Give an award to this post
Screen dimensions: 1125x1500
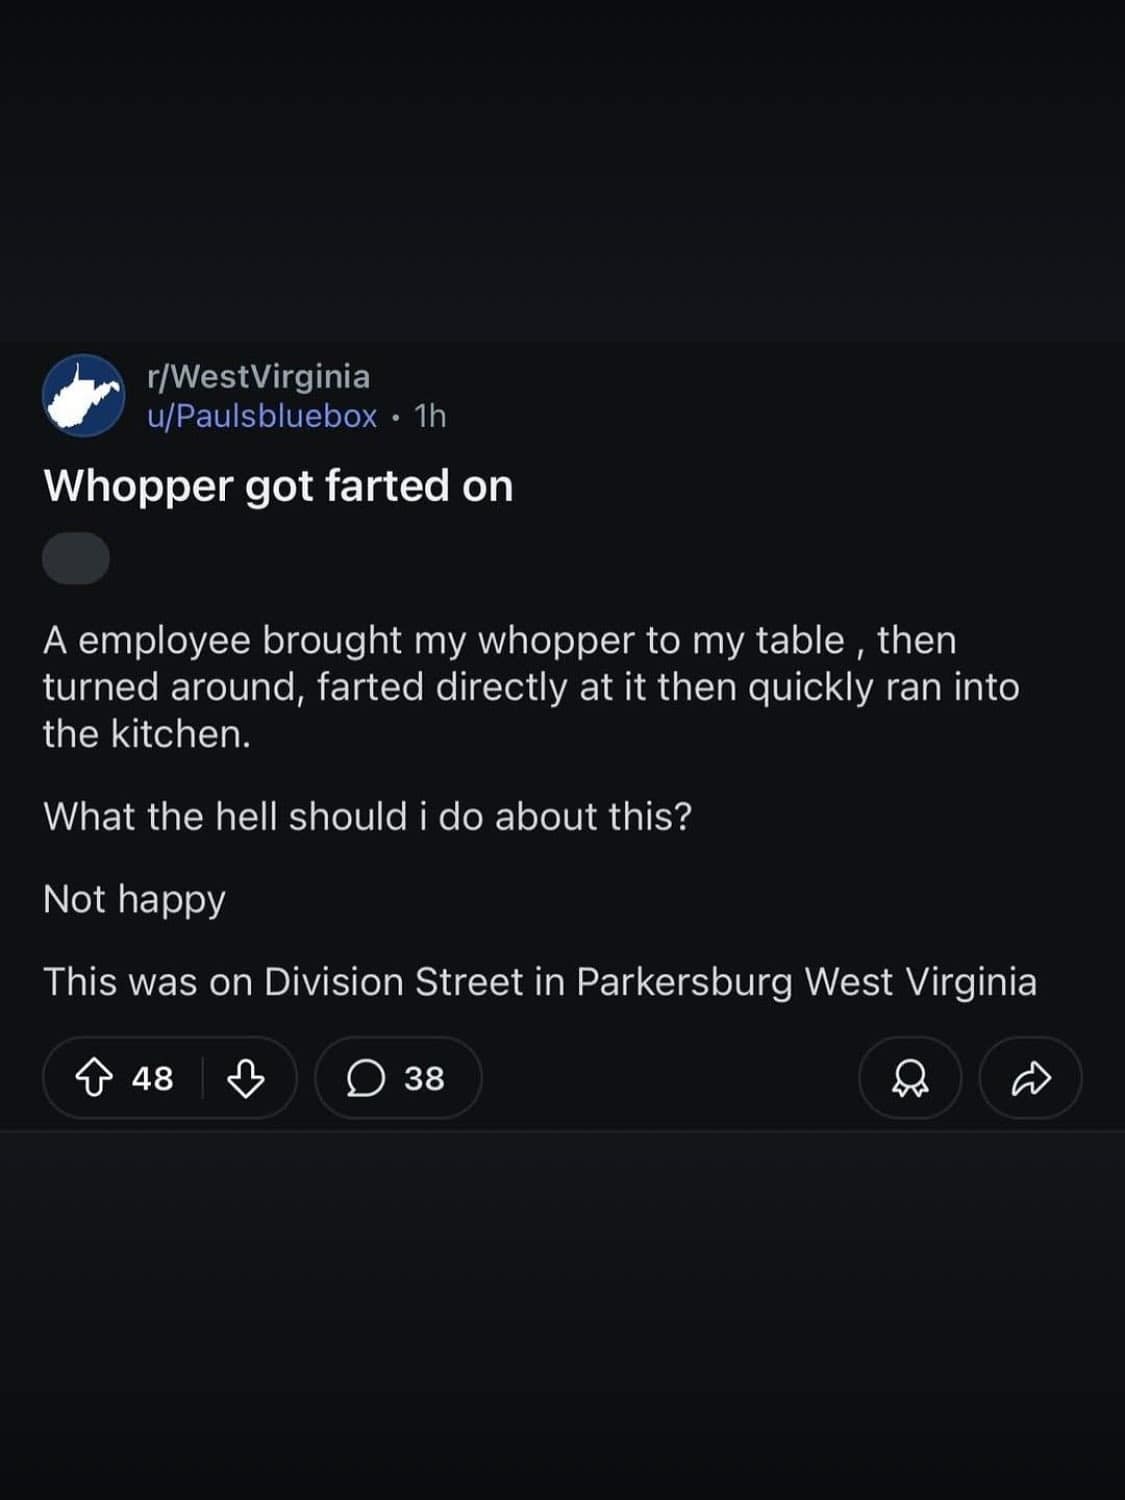[x=910, y=1078]
